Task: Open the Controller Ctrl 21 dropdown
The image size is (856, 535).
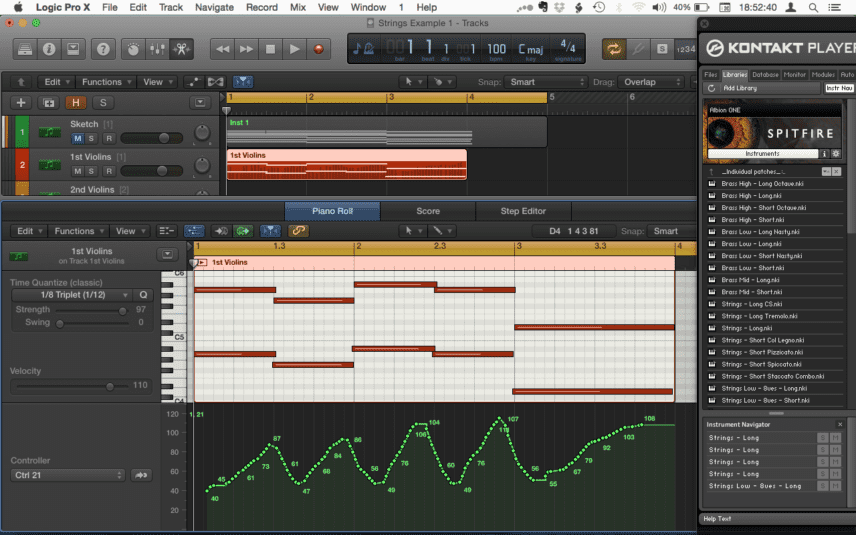Action: pyautogui.click(x=68, y=475)
